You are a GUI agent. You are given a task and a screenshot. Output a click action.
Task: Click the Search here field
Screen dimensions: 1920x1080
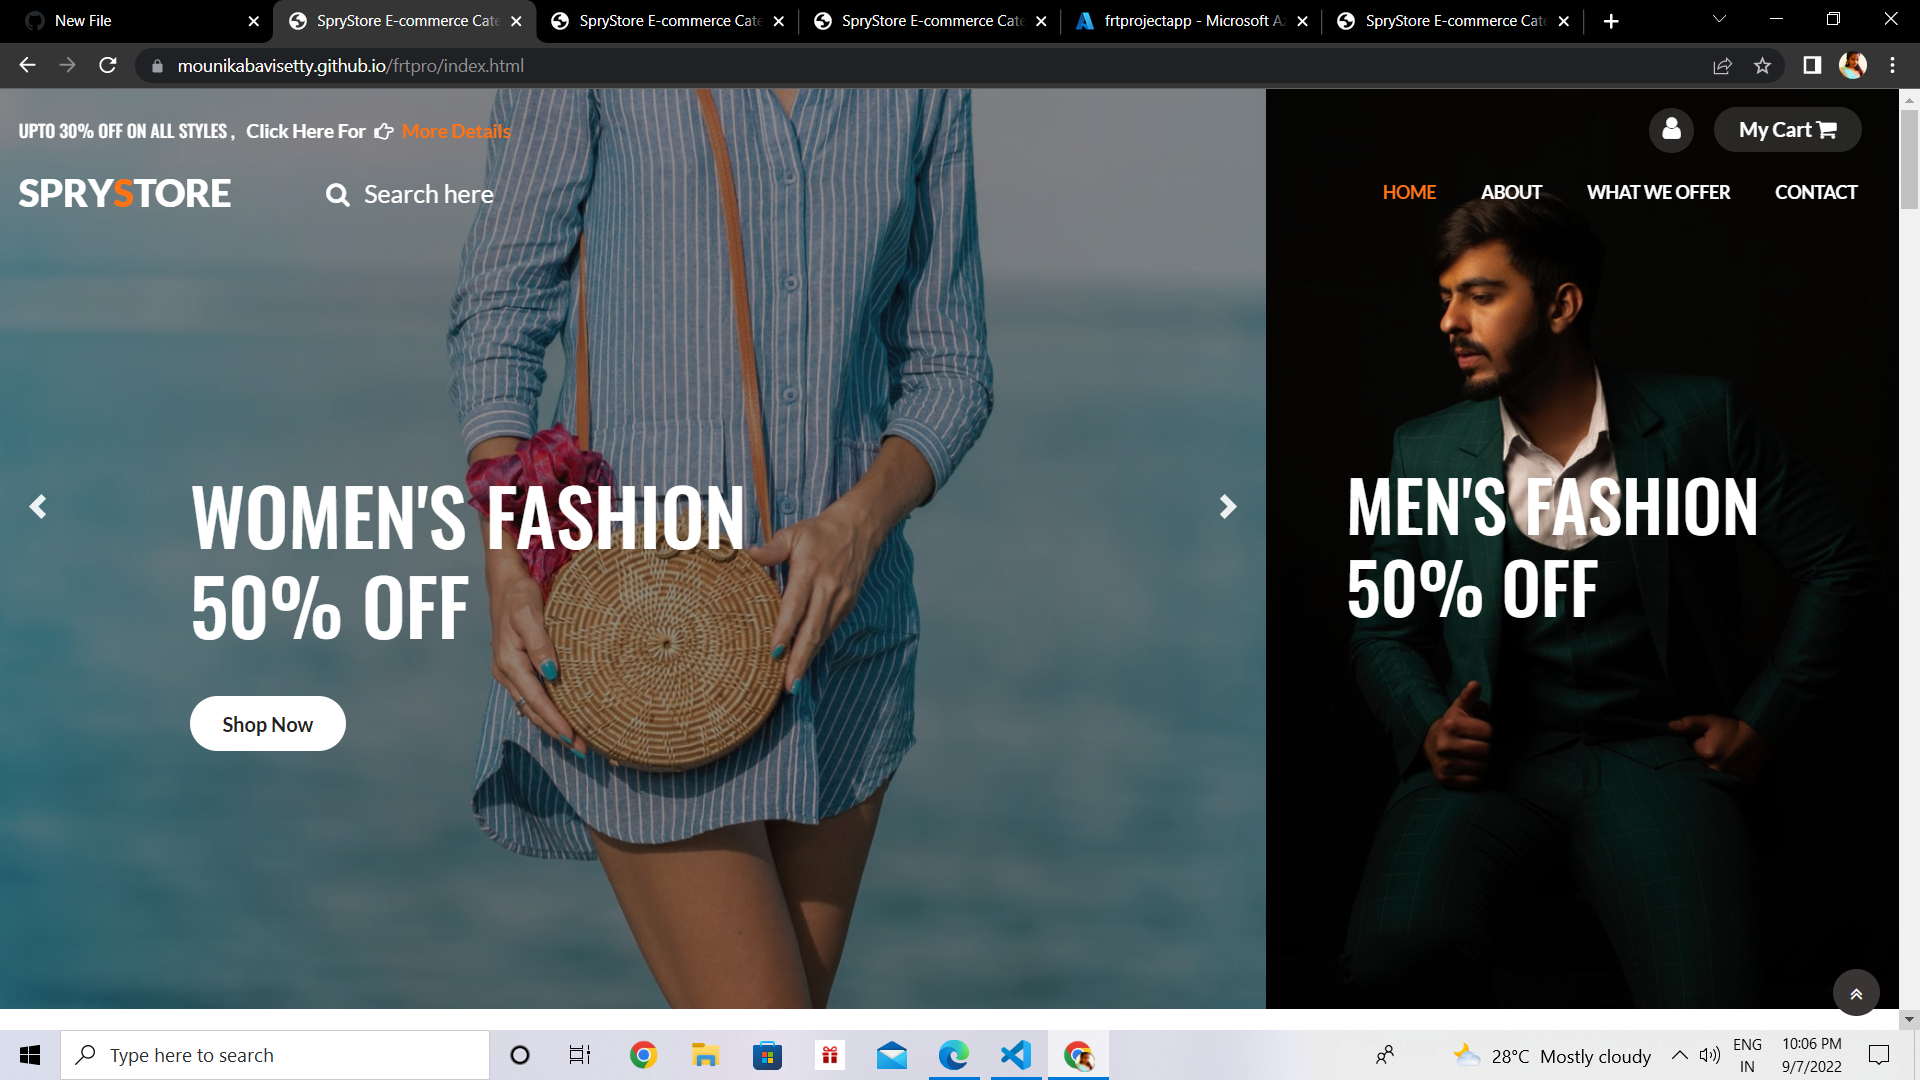(x=428, y=195)
